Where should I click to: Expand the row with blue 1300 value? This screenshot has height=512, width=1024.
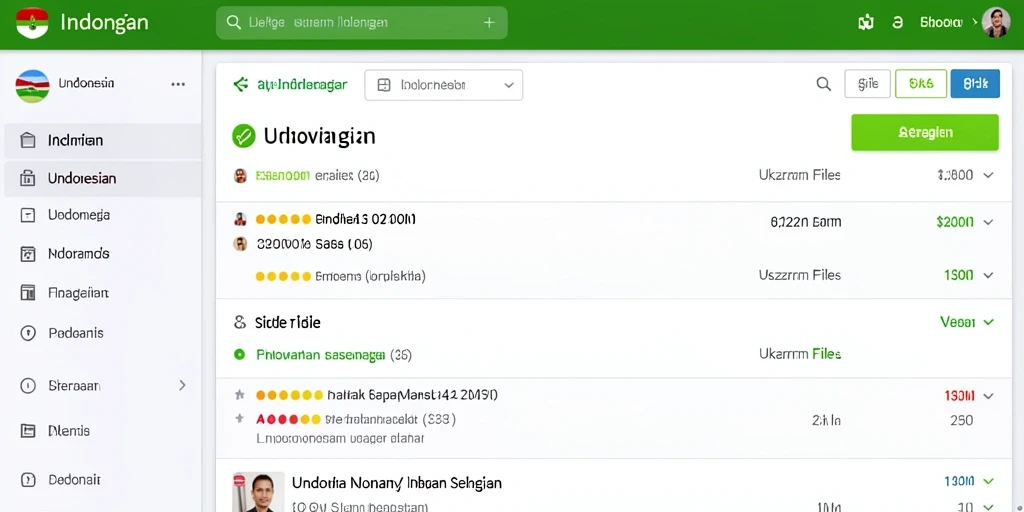pos(988,481)
